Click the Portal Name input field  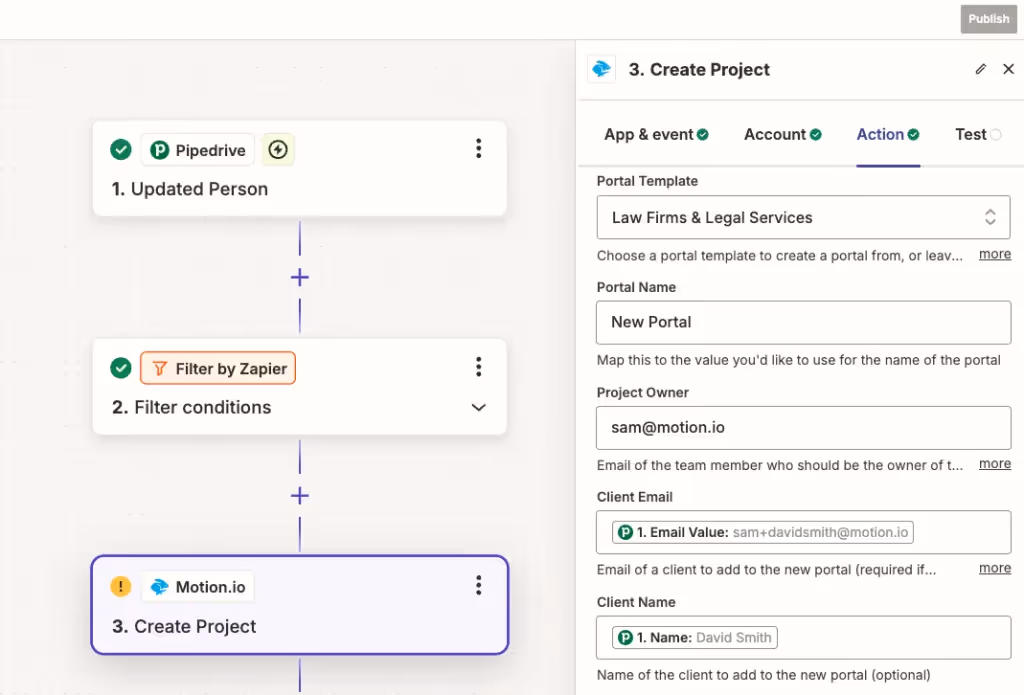(x=803, y=323)
